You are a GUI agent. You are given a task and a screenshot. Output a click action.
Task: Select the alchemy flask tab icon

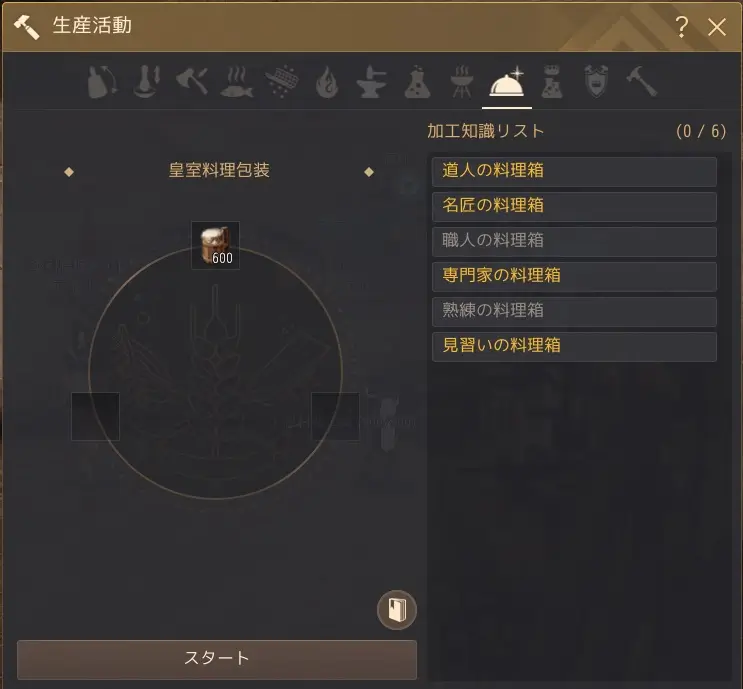pos(417,82)
